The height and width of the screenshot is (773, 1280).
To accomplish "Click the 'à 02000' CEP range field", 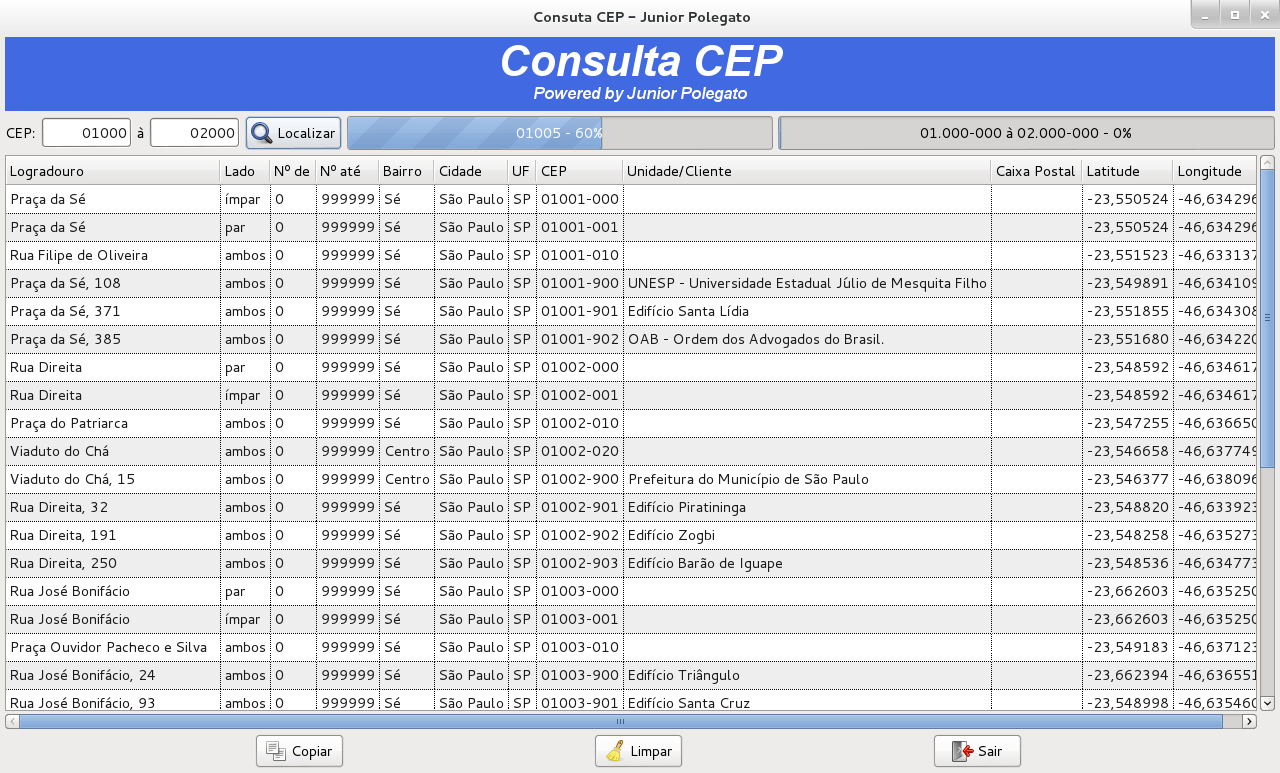I will (194, 132).
